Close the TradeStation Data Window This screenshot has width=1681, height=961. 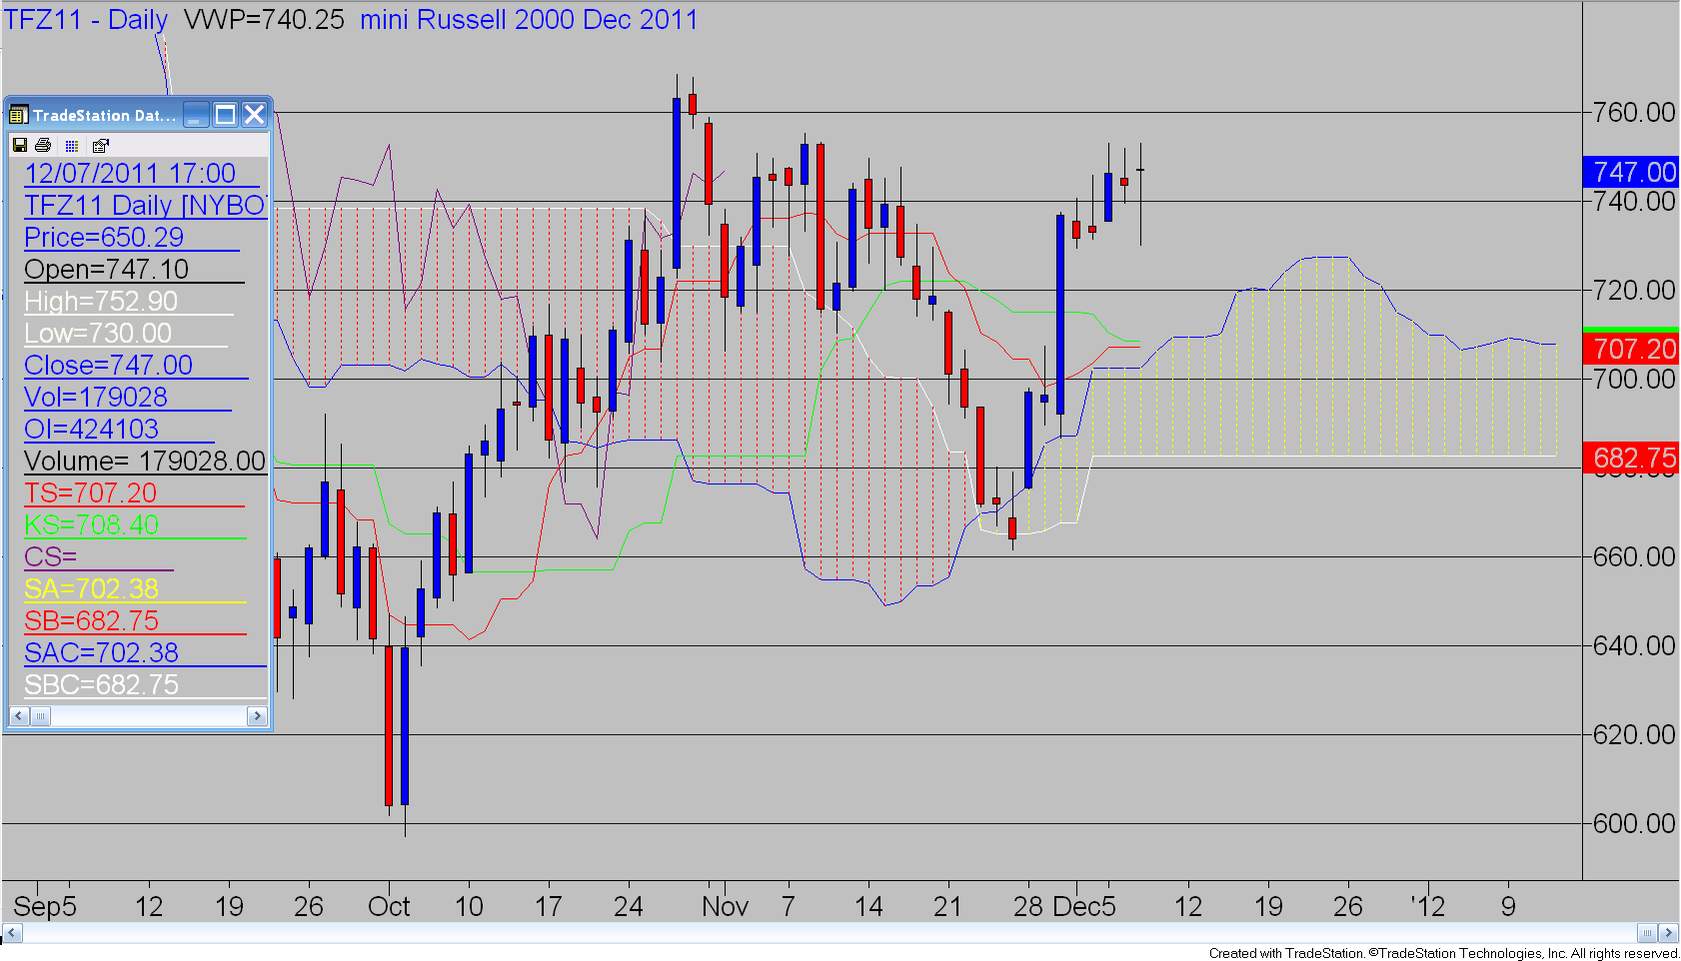click(x=254, y=115)
